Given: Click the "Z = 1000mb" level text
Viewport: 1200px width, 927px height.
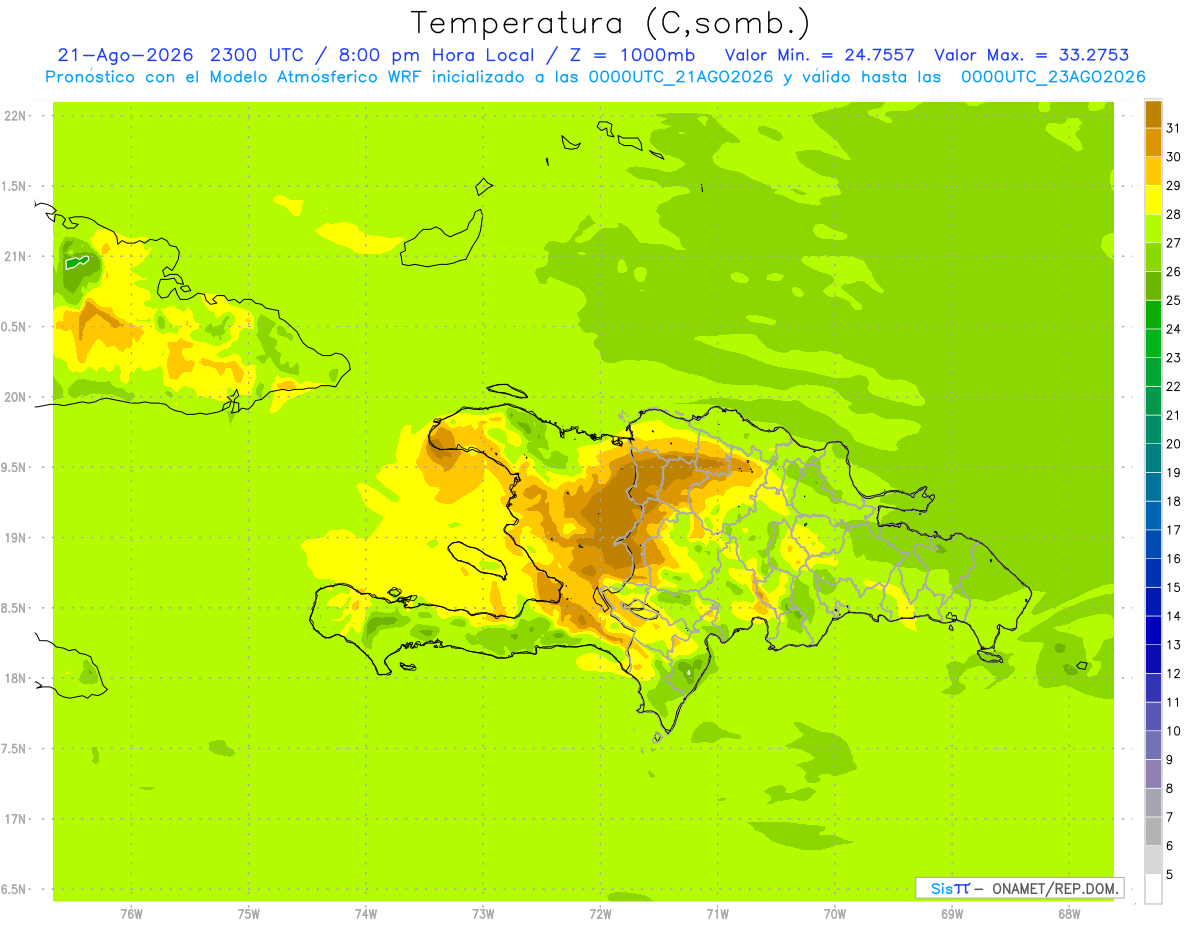Looking at the screenshot, I should 635,55.
